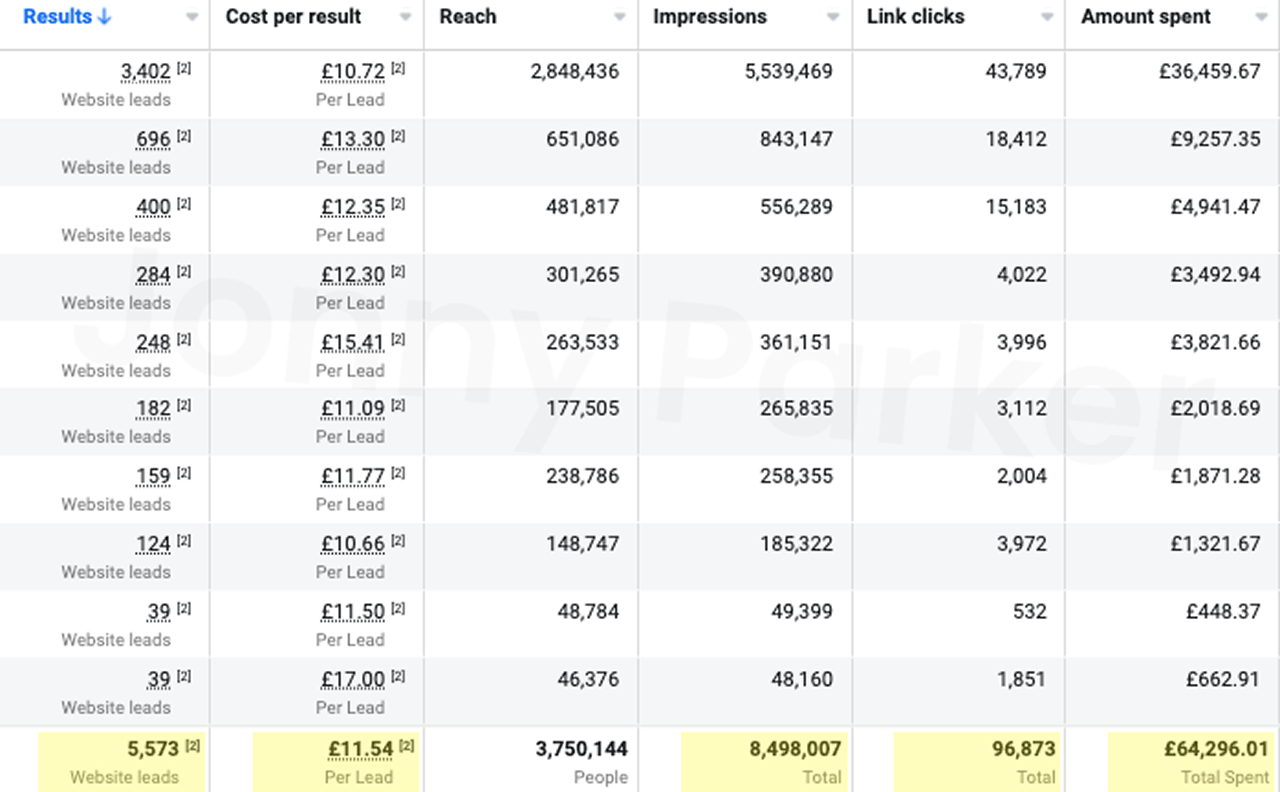Select the Impressions column header
Screen dimensions: 1280x792
tap(709, 16)
